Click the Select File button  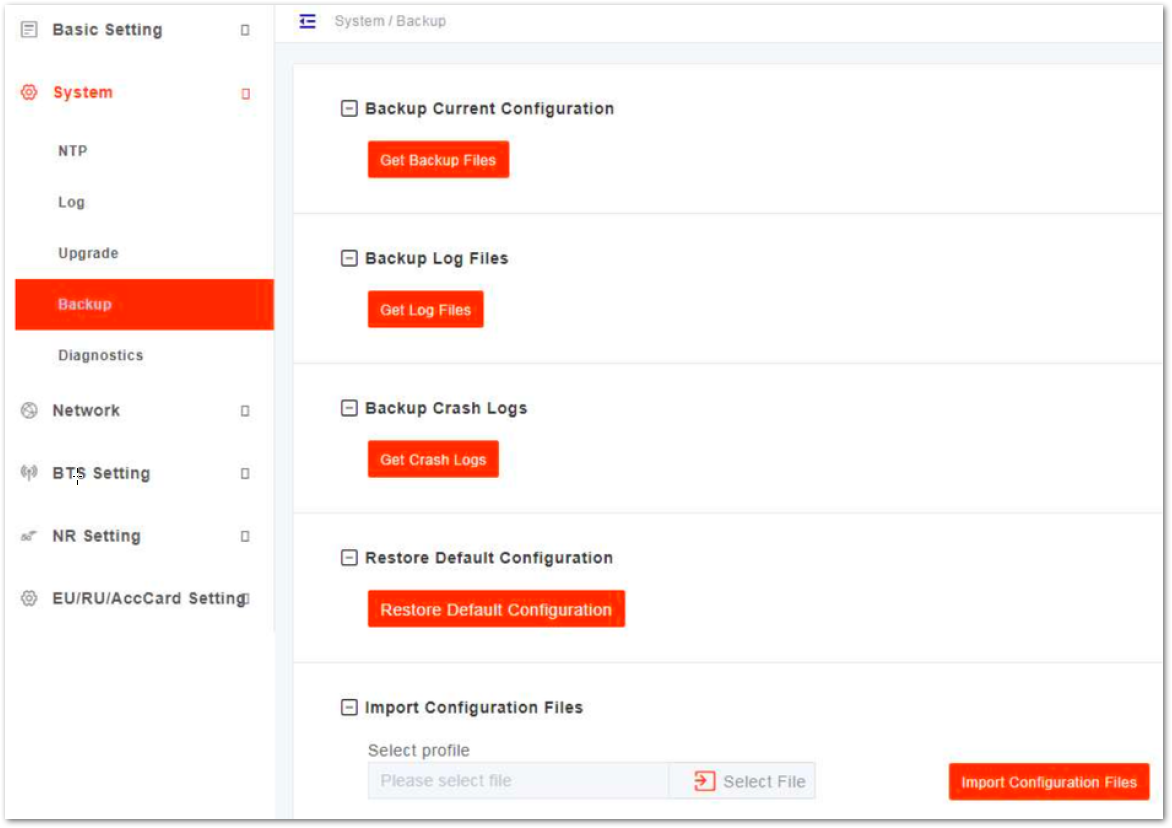click(x=741, y=781)
